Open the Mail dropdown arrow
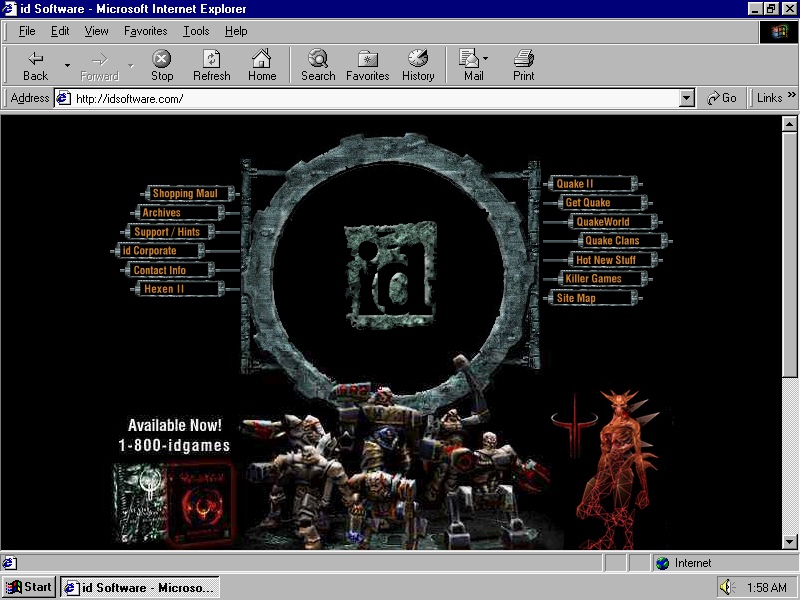 [485, 58]
